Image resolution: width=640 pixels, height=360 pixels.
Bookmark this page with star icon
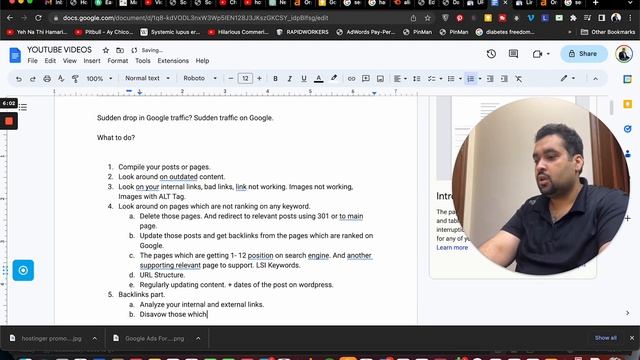click(x=427, y=18)
